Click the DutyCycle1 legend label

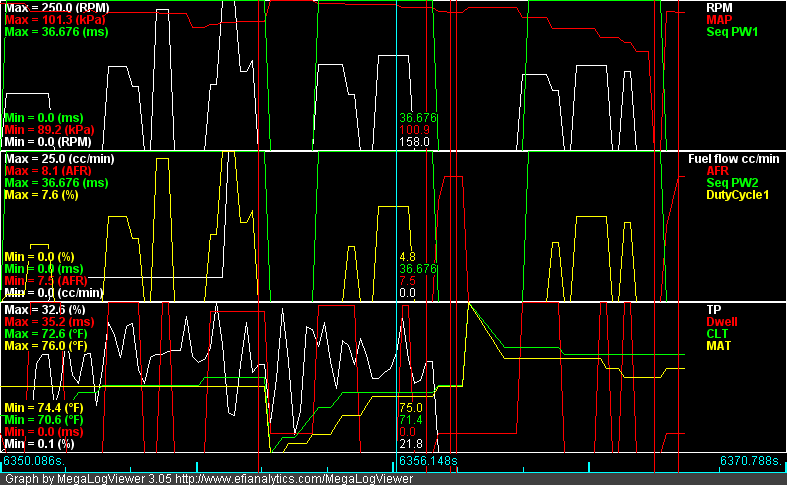point(737,195)
